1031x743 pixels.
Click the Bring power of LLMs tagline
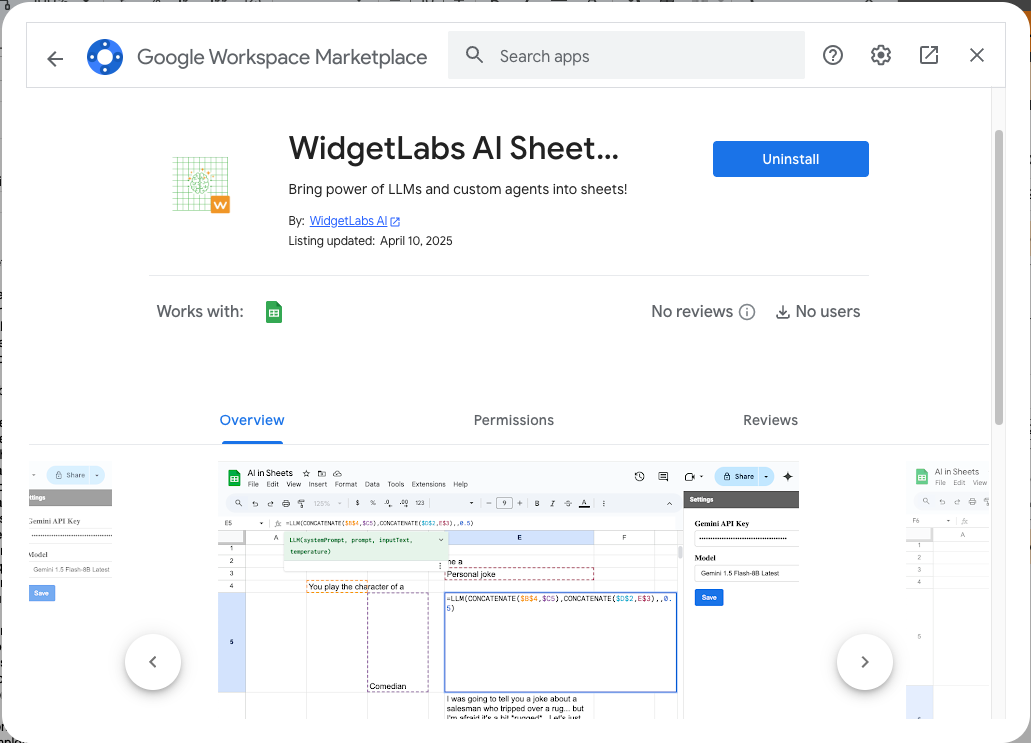tap(458, 190)
